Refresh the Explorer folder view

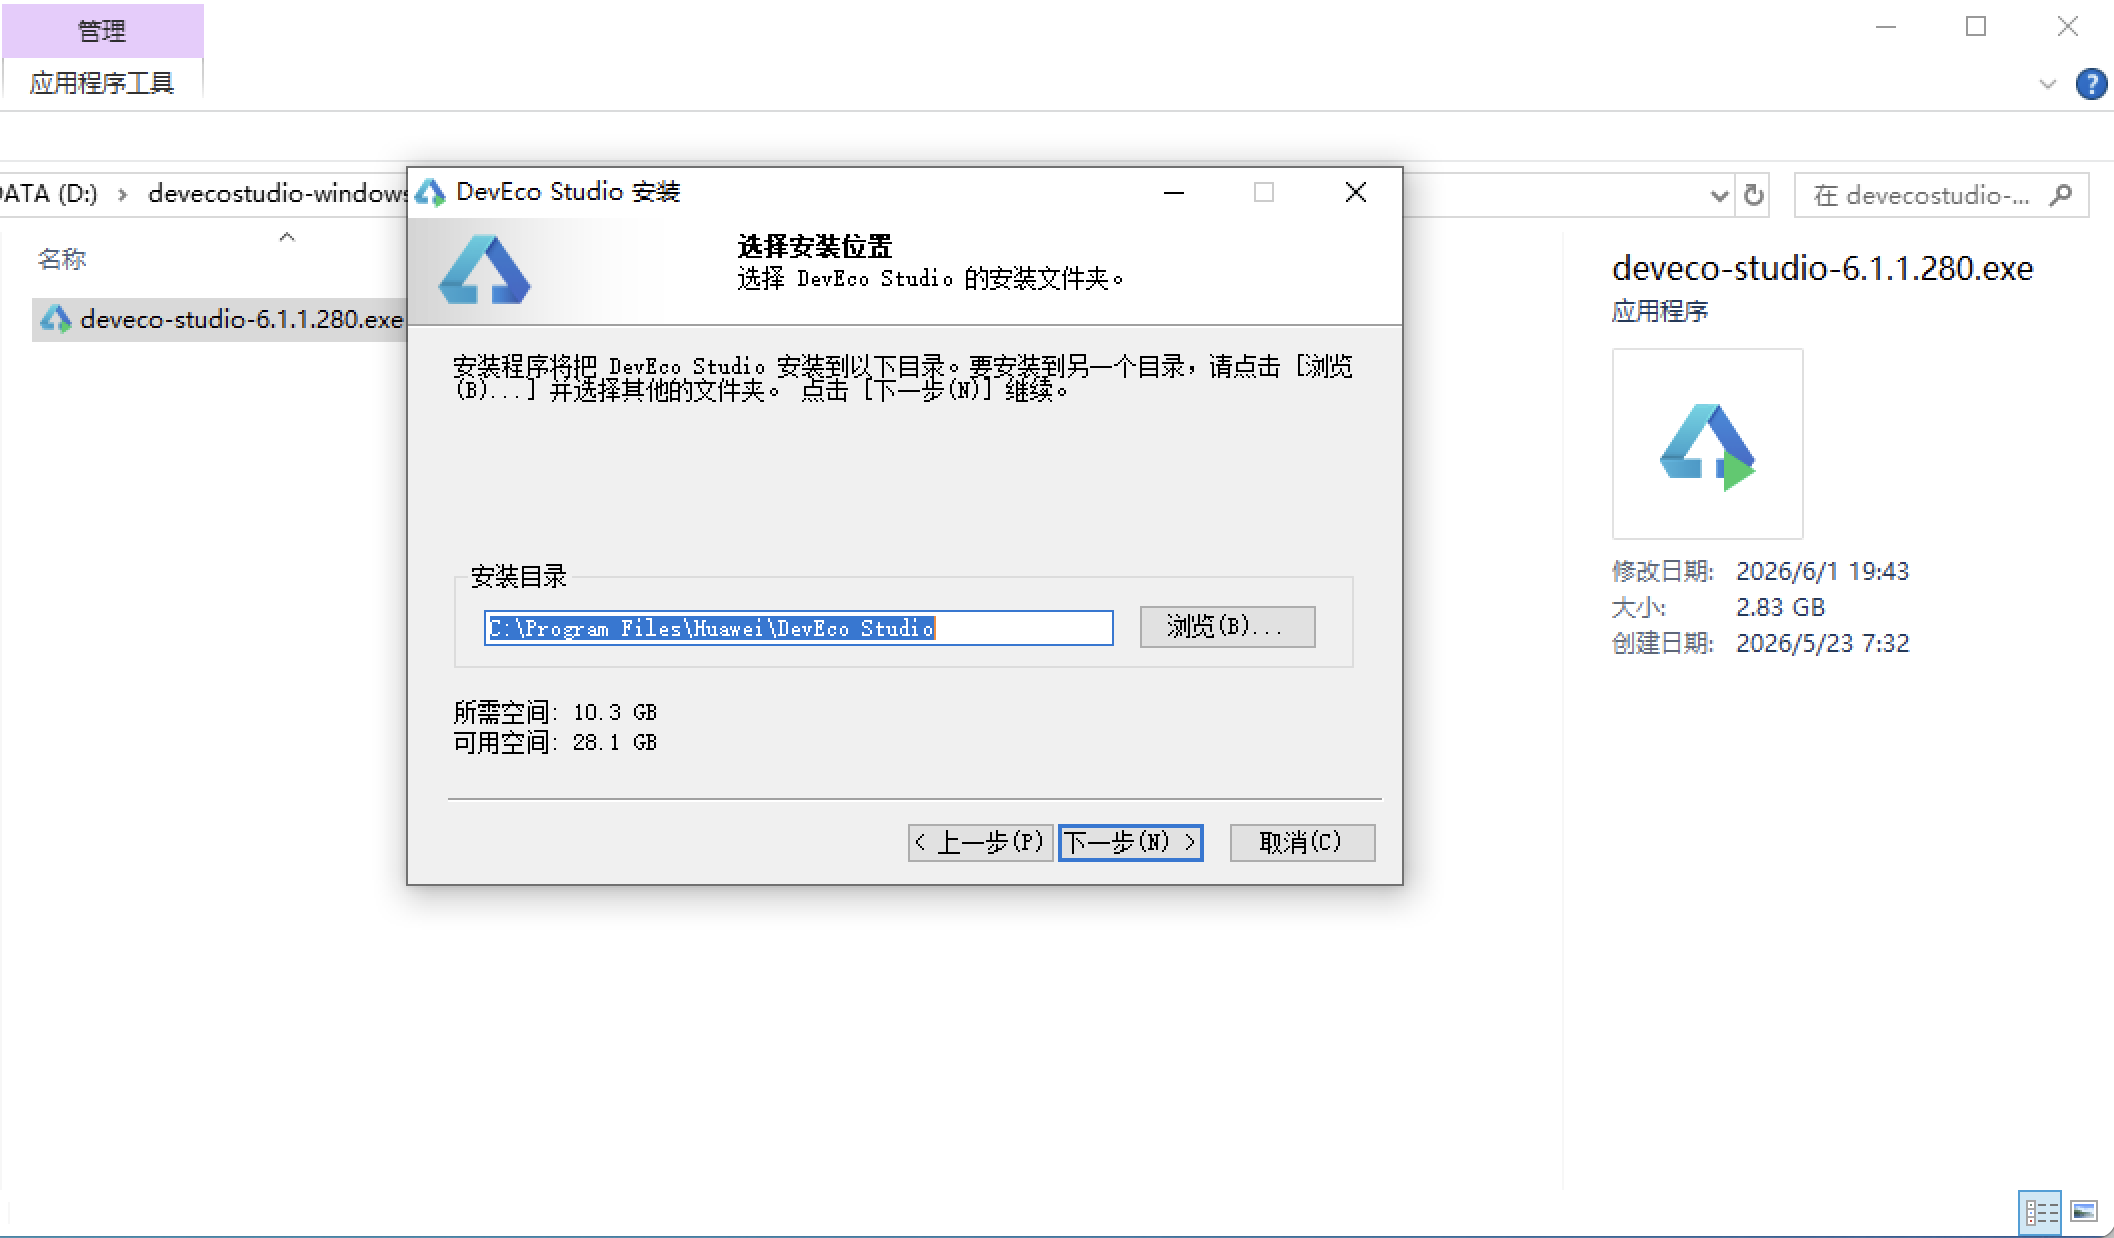[x=1753, y=195]
